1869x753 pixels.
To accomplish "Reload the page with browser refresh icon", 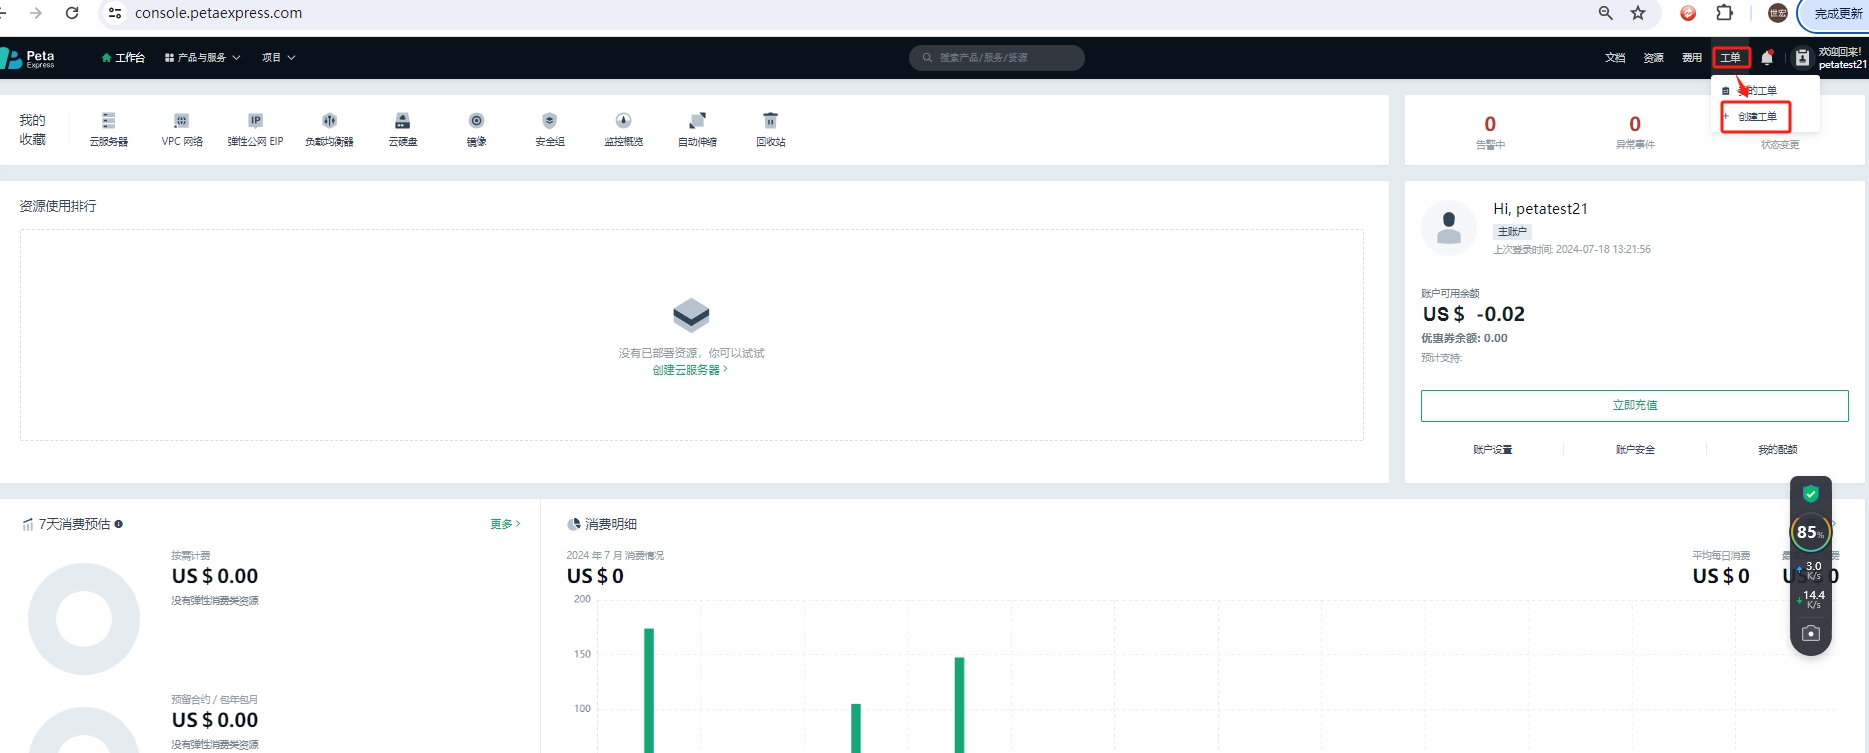I will [72, 13].
